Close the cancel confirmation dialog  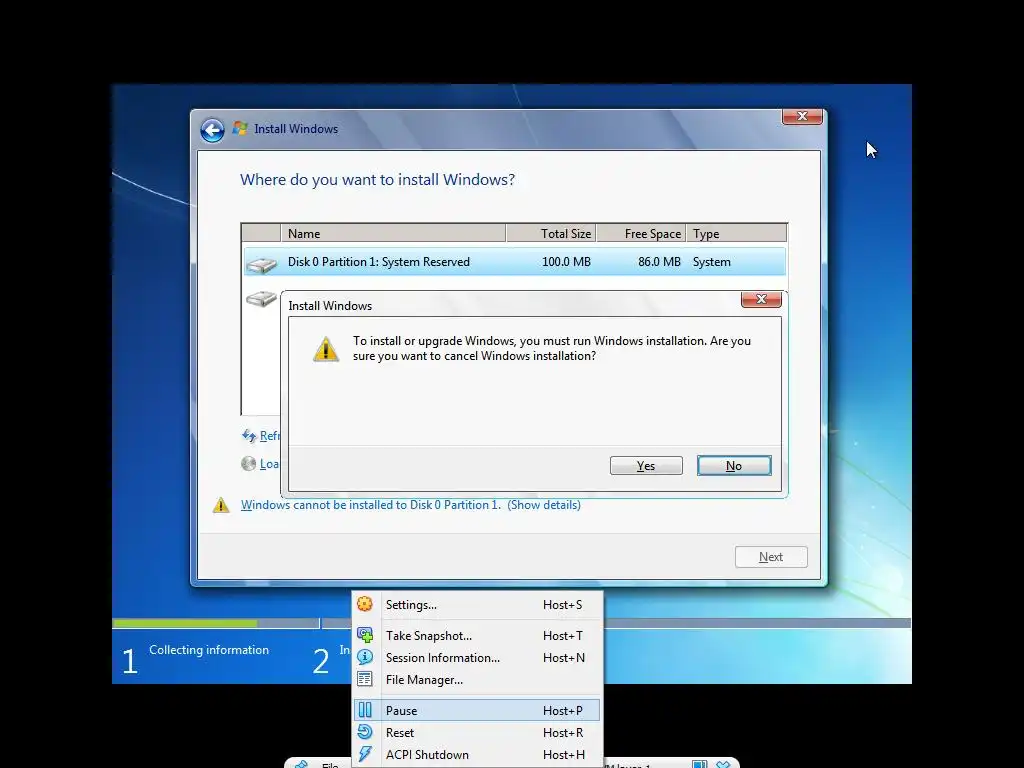click(x=761, y=299)
